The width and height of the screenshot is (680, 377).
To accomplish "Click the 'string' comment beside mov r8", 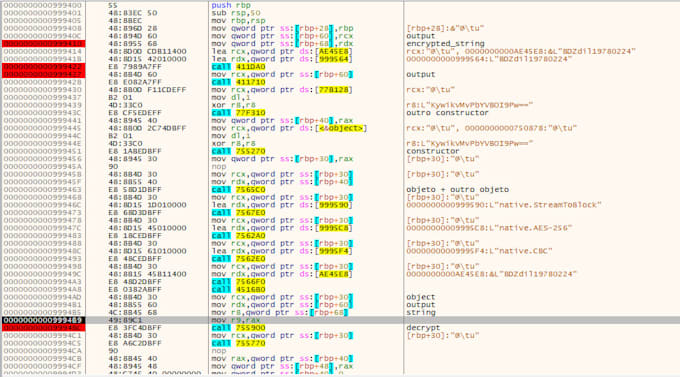I will coord(421,312).
